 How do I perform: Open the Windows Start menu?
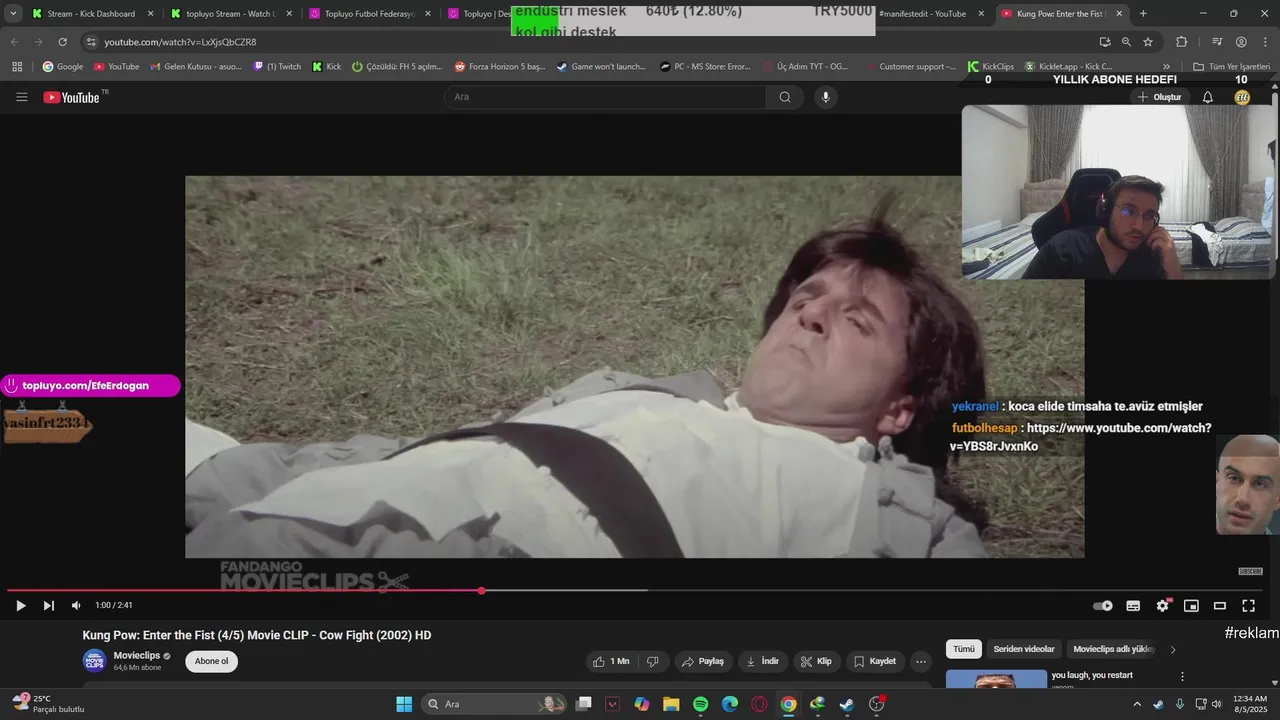(x=404, y=704)
